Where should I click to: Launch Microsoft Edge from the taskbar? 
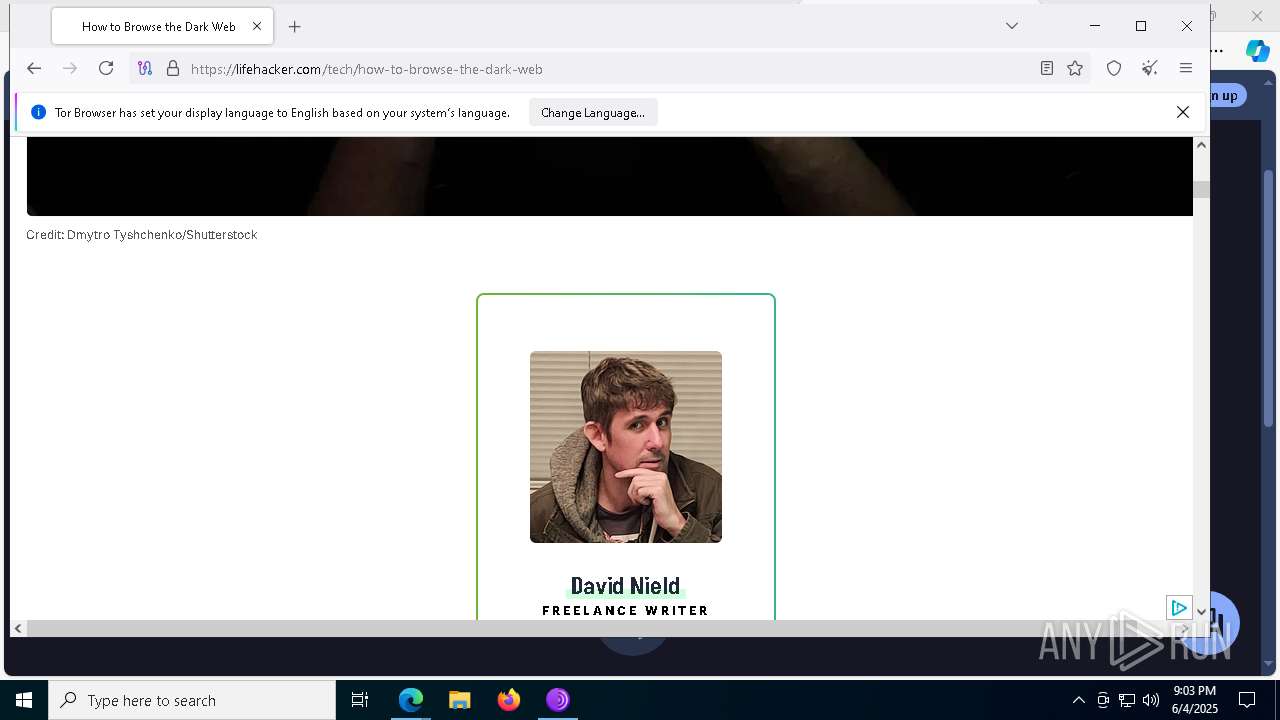coord(411,700)
